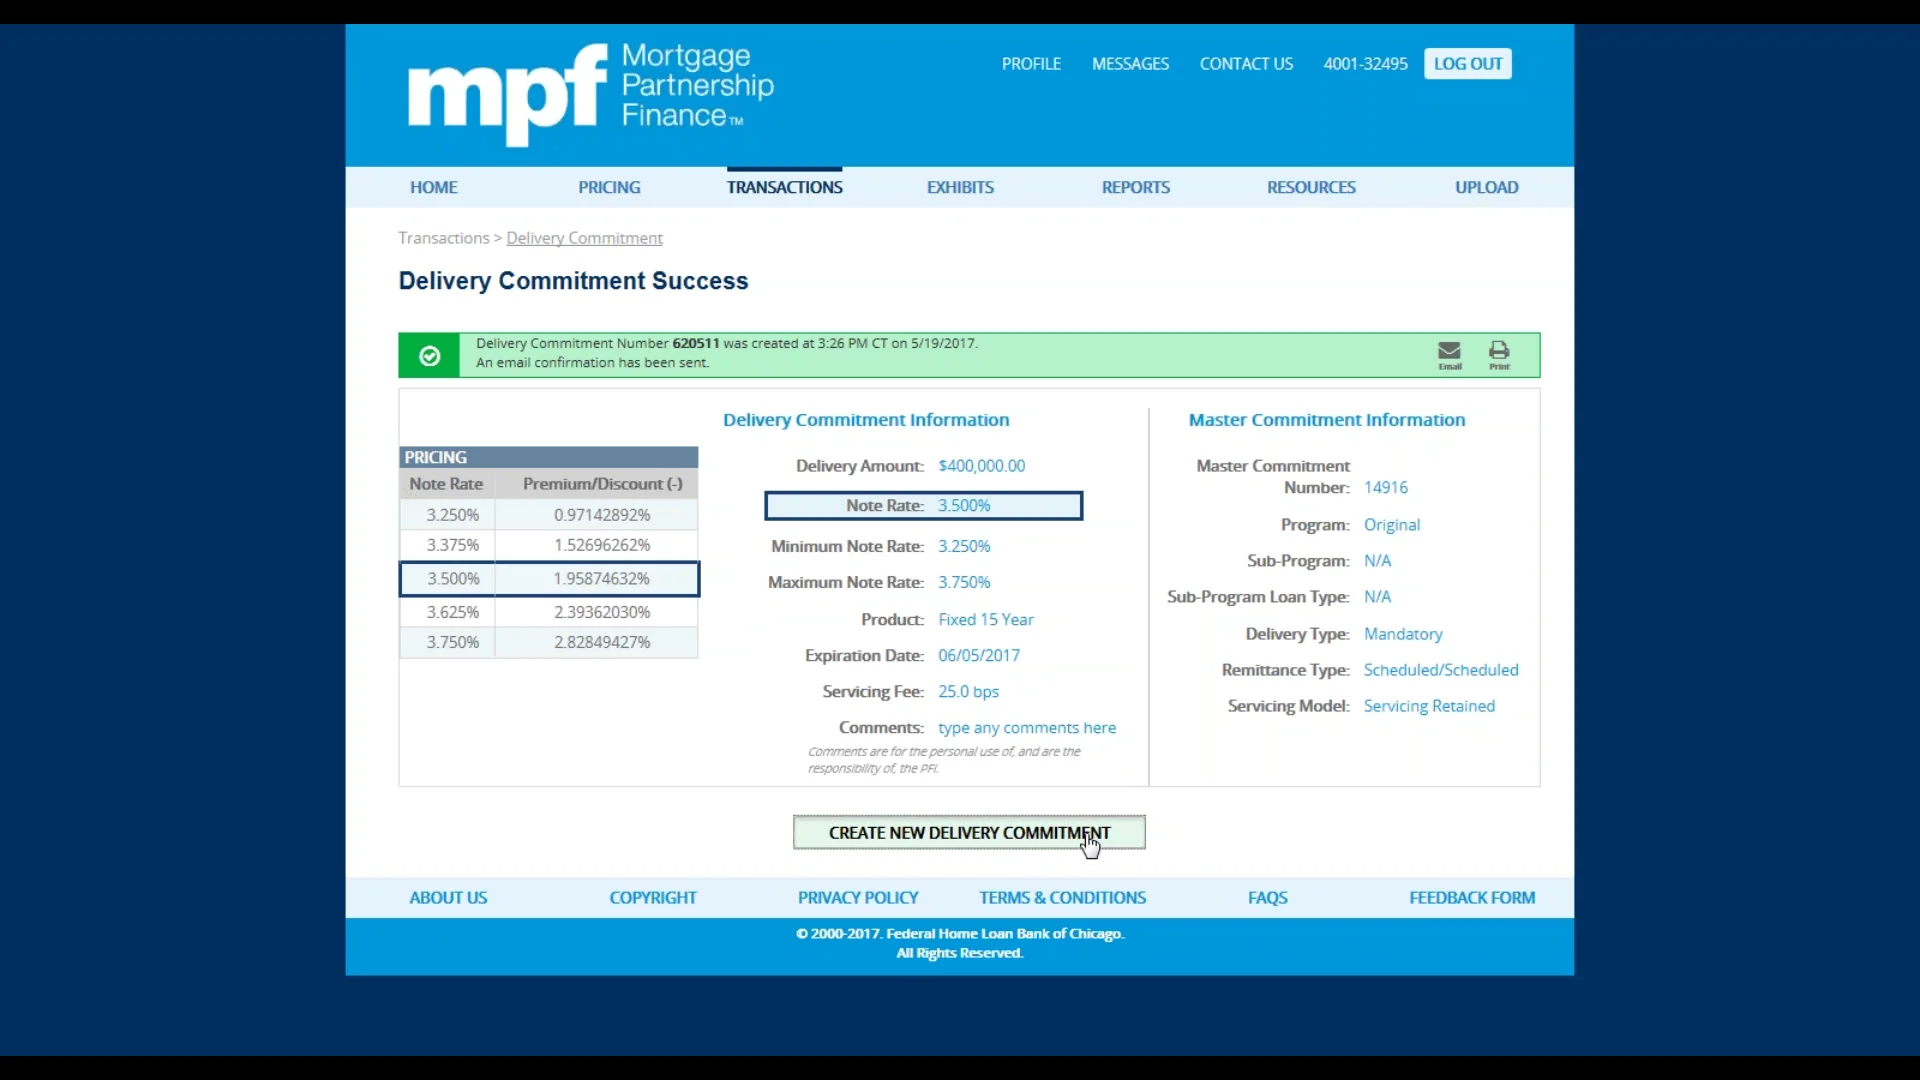This screenshot has width=1920, height=1080.
Task: Click the green success checkmark icon
Action: (428, 355)
